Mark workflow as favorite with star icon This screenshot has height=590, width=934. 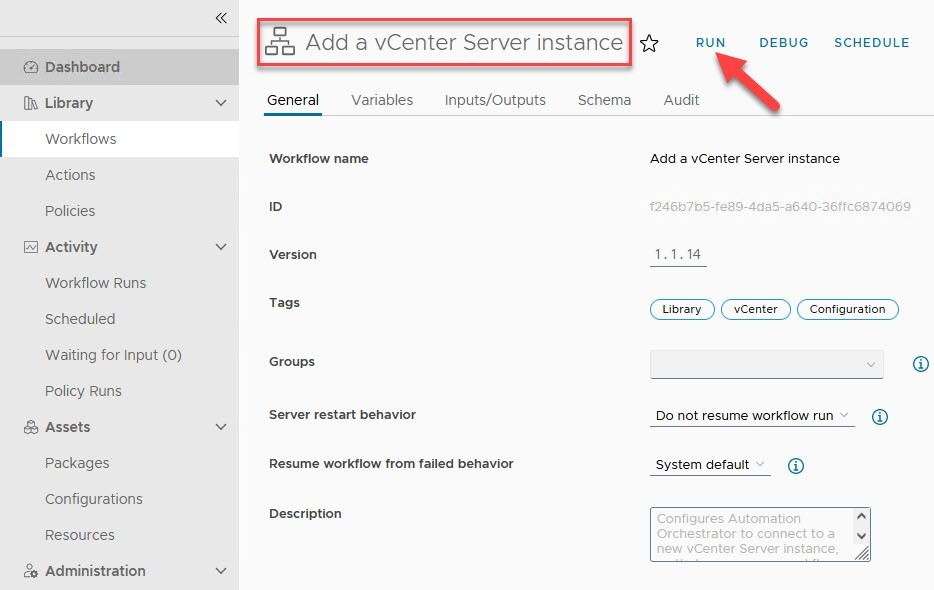(x=649, y=44)
